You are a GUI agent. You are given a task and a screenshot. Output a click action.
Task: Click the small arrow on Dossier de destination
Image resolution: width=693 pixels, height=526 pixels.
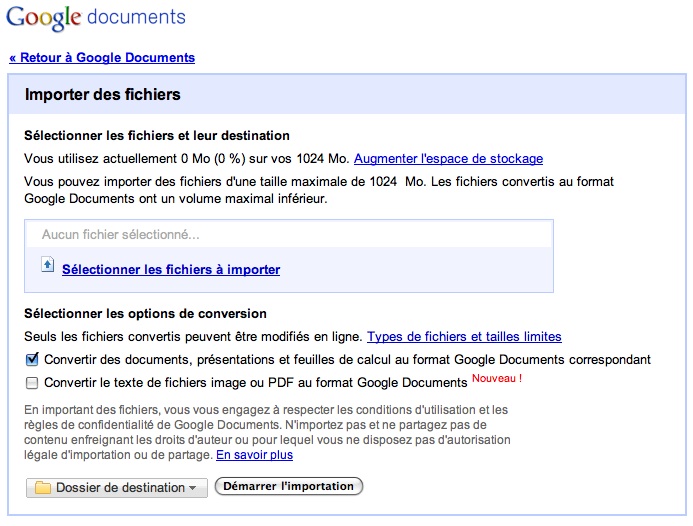[192, 488]
